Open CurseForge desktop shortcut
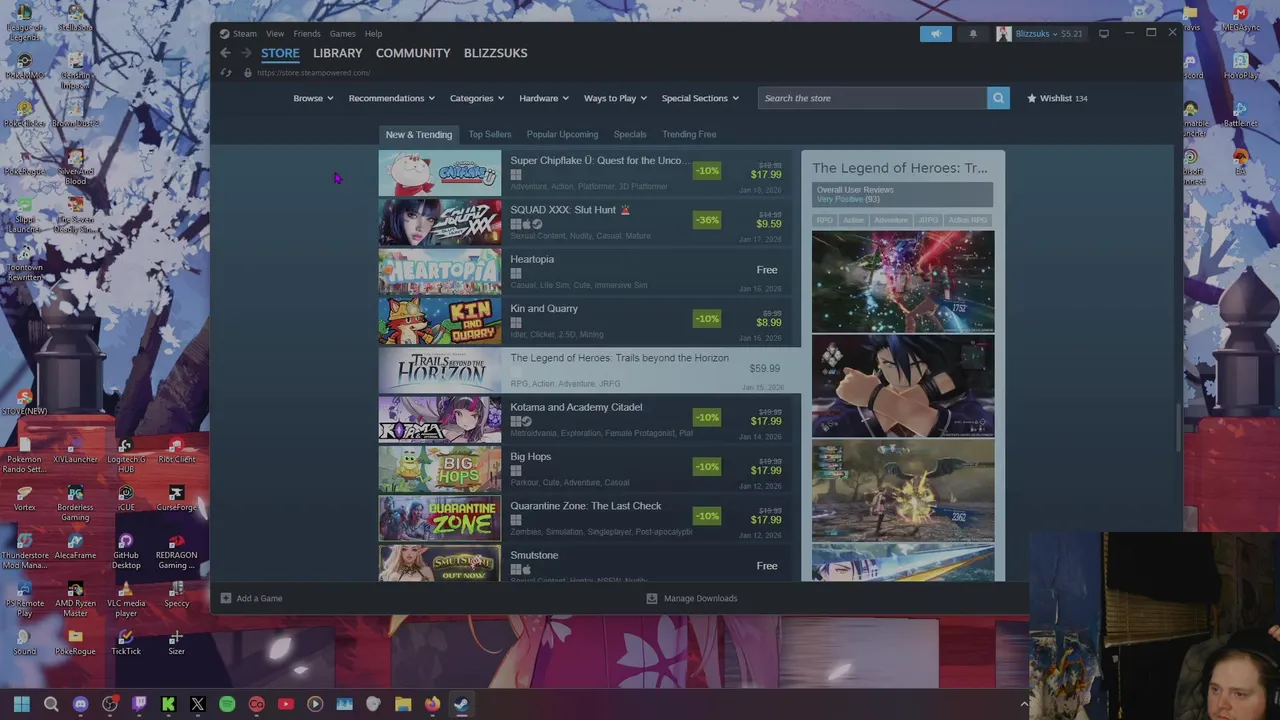This screenshot has width=1280, height=720. [176, 499]
